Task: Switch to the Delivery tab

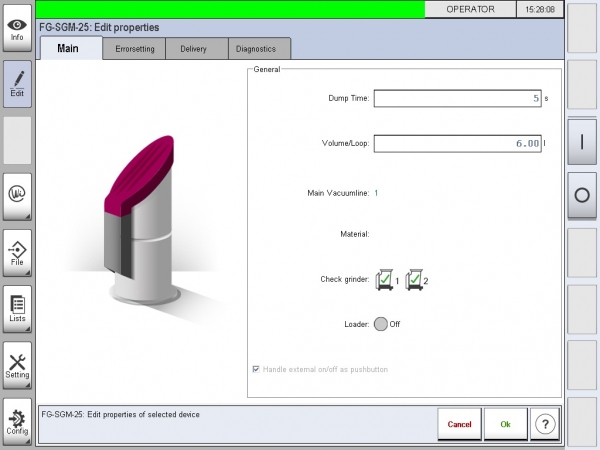Action: (194, 48)
